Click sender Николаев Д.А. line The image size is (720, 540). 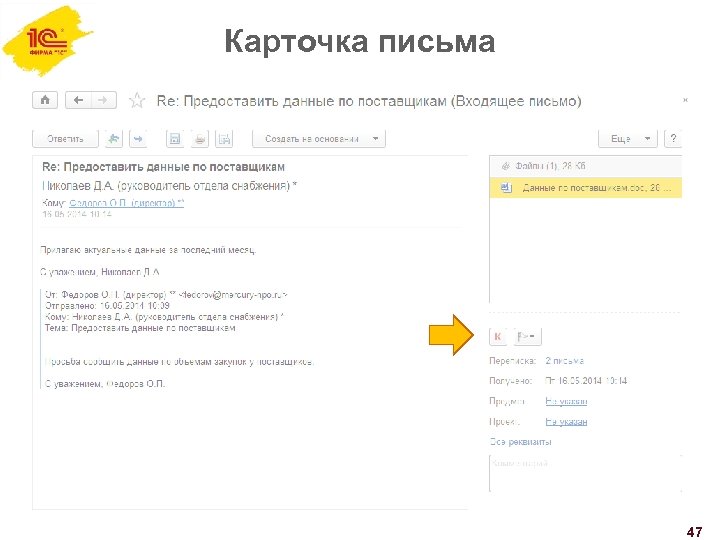tap(169, 186)
